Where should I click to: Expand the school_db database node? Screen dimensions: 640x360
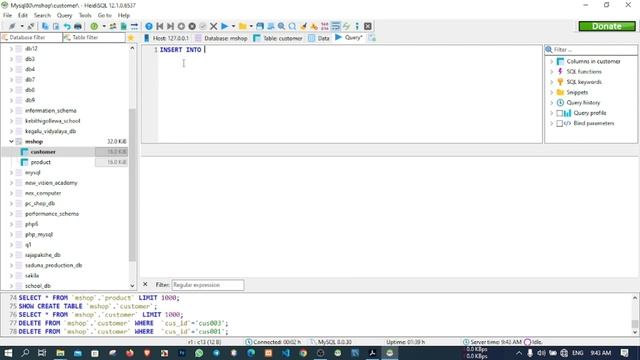[x=11, y=286]
